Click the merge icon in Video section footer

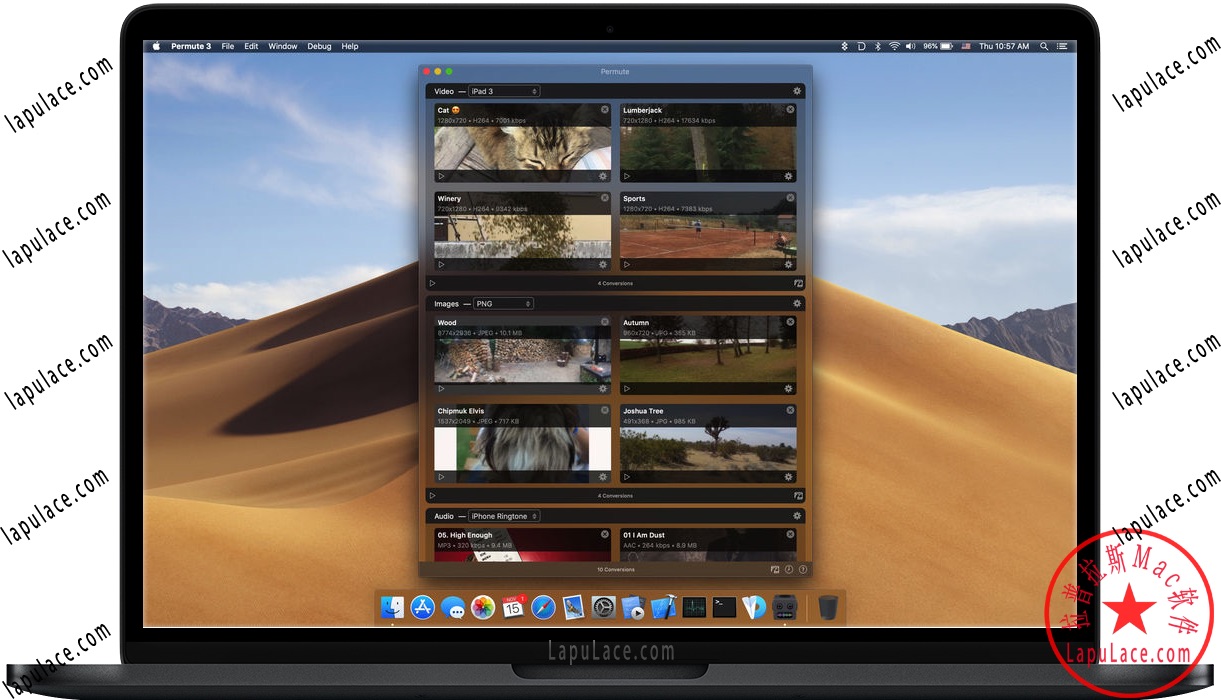798,283
